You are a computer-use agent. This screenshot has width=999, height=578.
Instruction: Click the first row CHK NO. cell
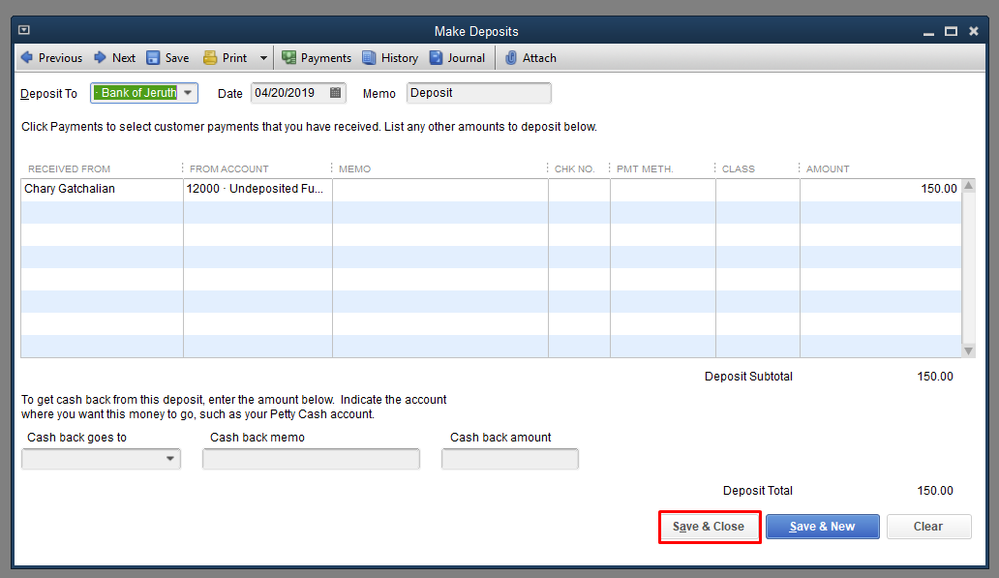pyautogui.click(x=579, y=189)
